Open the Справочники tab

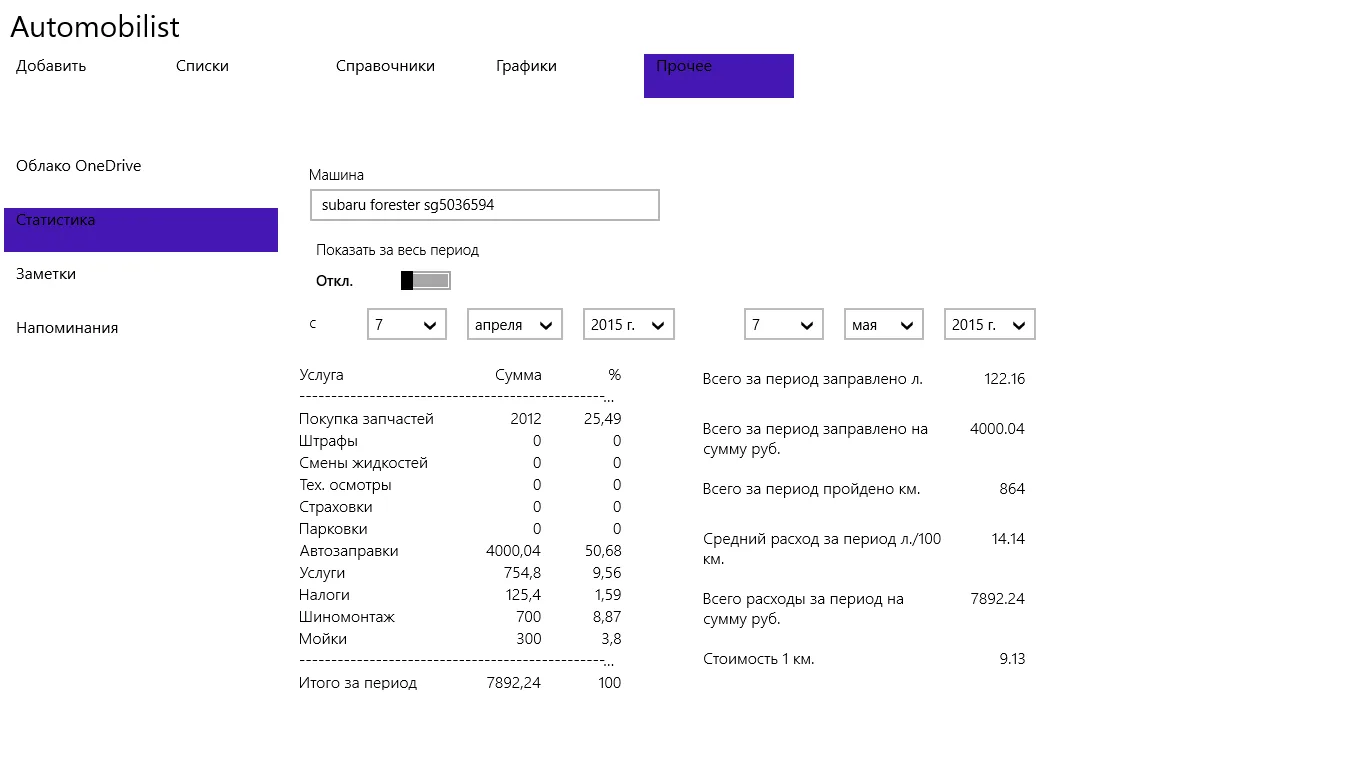[385, 66]
